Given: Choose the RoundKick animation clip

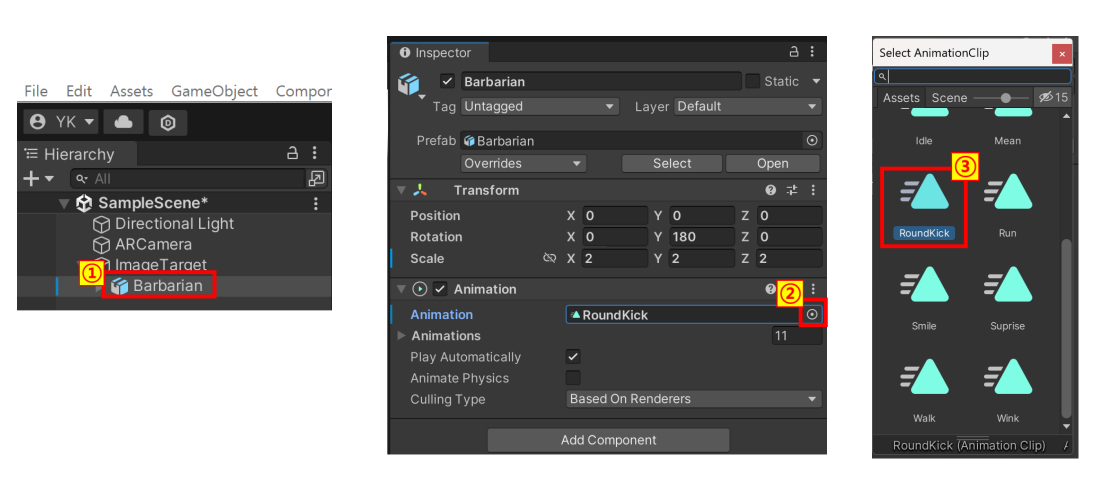Looking at the screenshot, I should coord(924,207).
